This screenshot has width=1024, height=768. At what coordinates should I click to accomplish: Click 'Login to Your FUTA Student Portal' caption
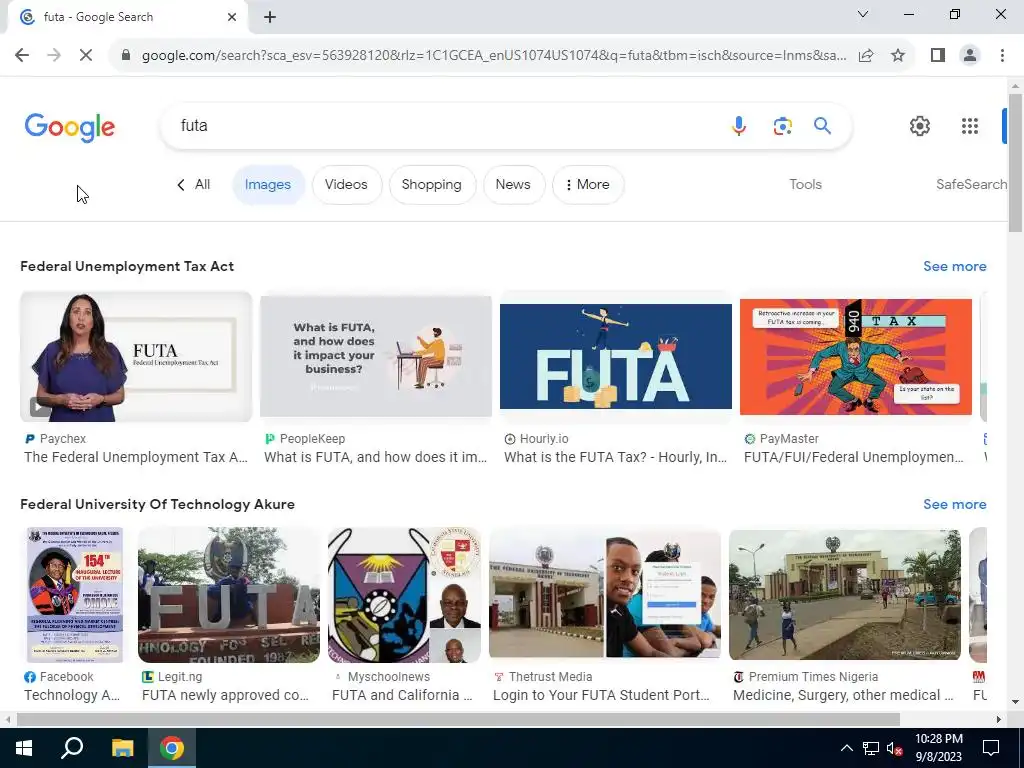pos(601,695)
